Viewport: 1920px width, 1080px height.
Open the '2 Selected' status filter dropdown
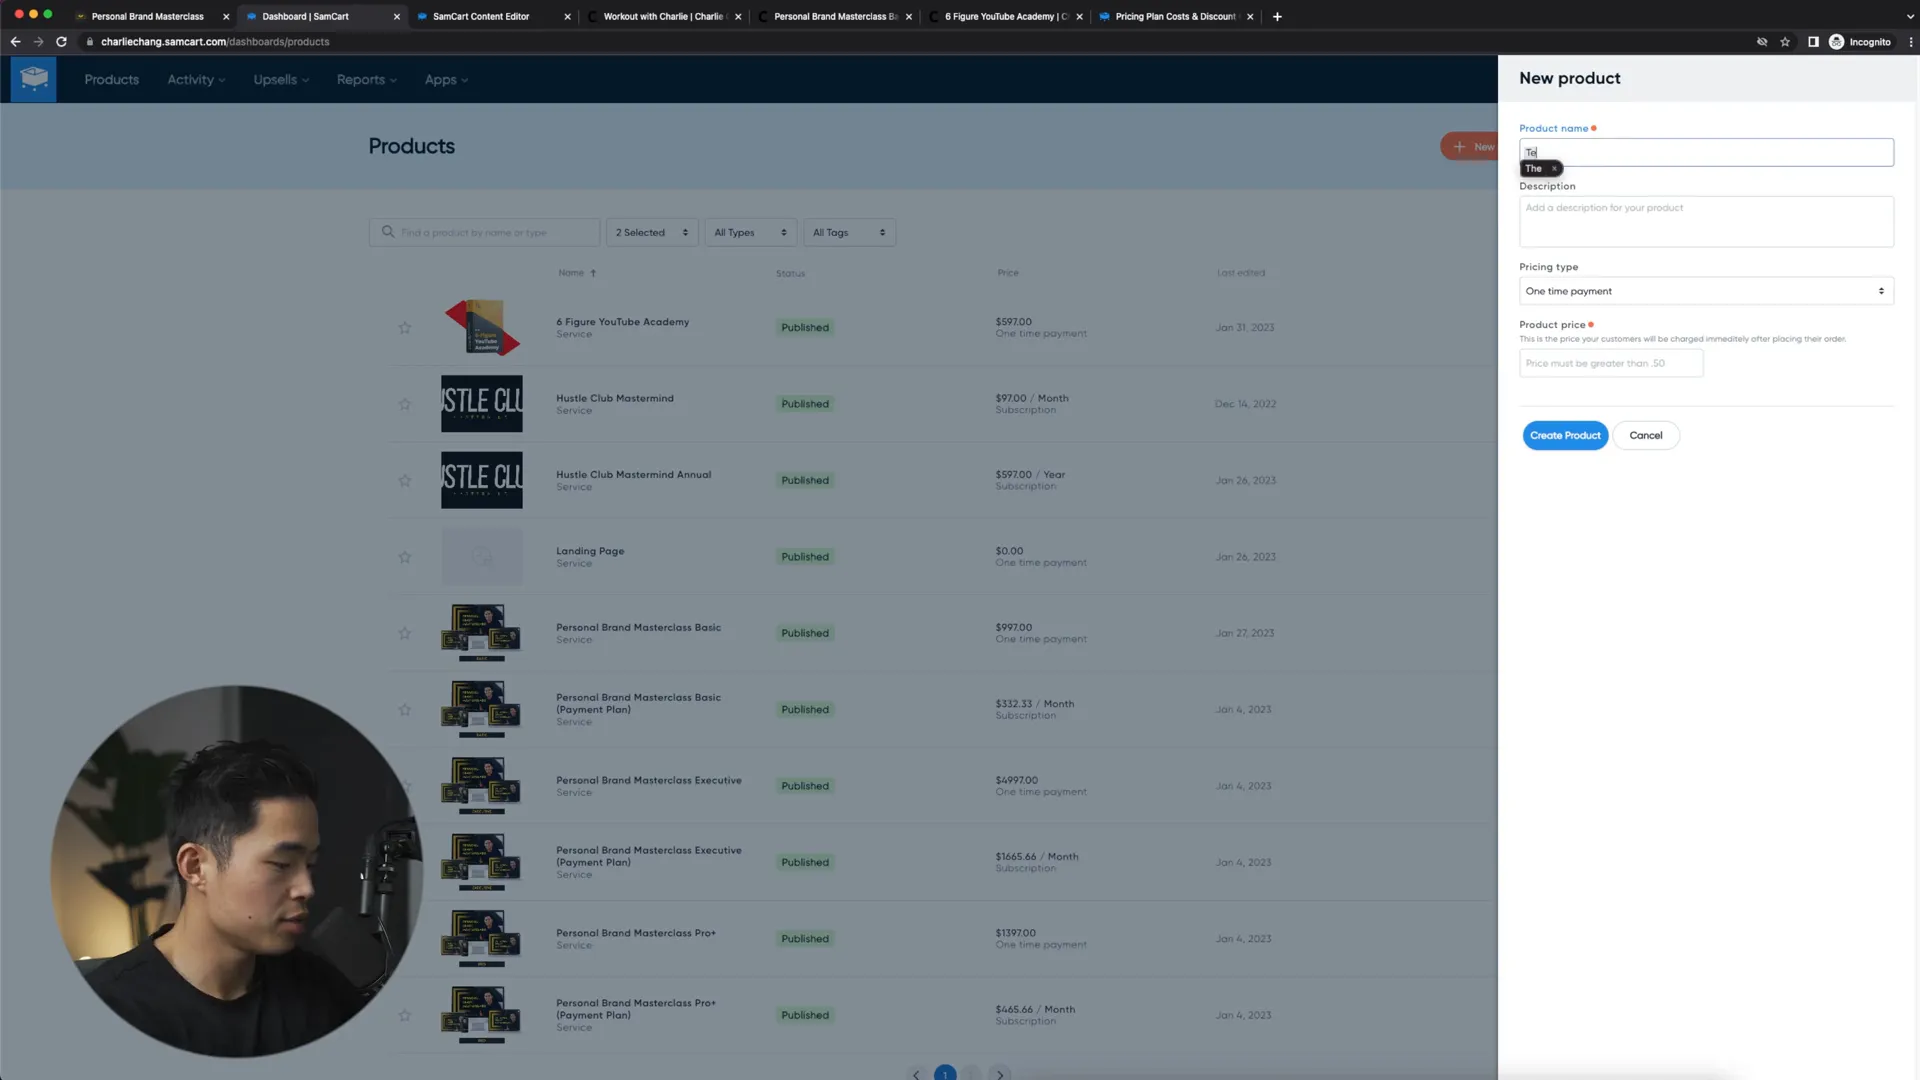[x=652, y=233]
